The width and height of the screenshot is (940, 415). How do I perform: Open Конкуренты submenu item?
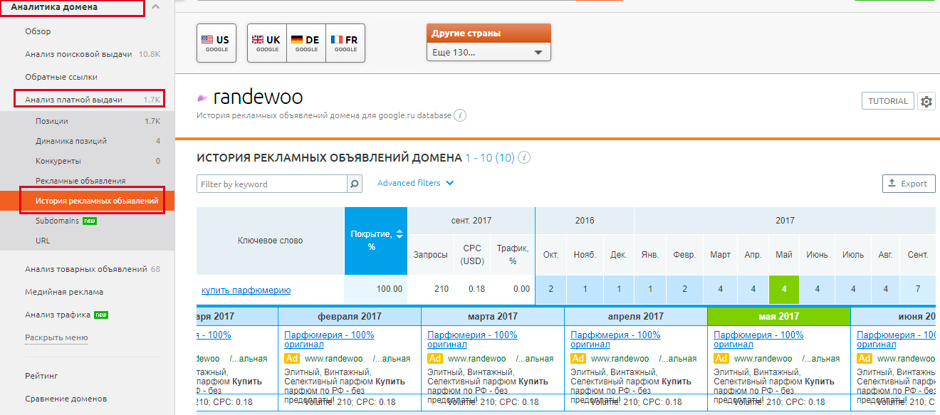(58, 161)
